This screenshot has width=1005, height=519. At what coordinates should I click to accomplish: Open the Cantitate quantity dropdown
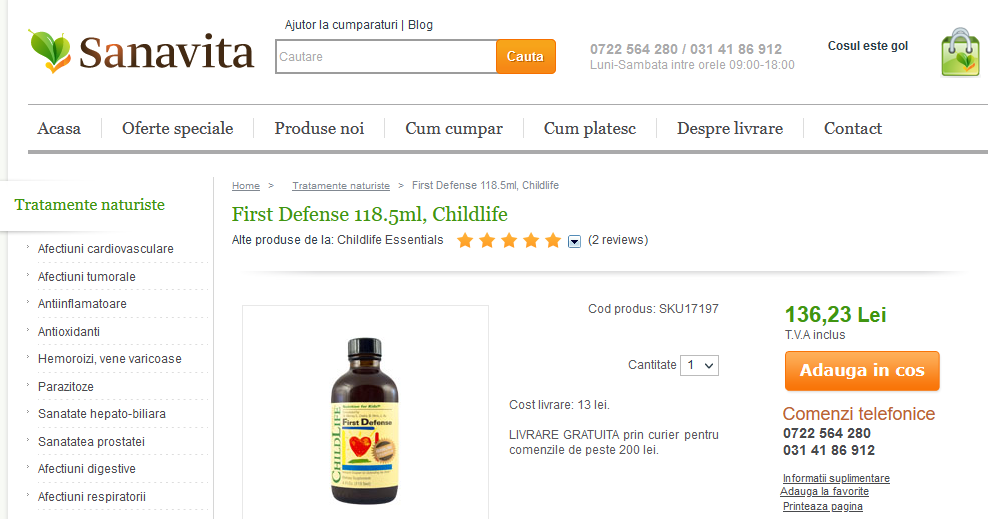(699, 365)
